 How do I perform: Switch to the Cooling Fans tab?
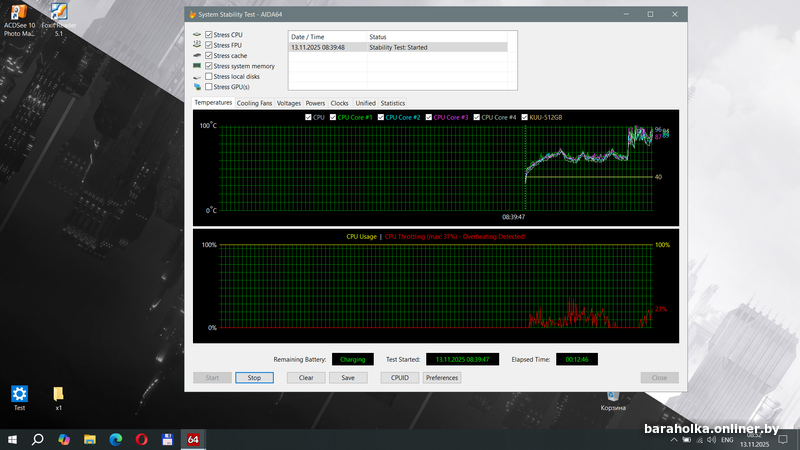pos(254,103)
